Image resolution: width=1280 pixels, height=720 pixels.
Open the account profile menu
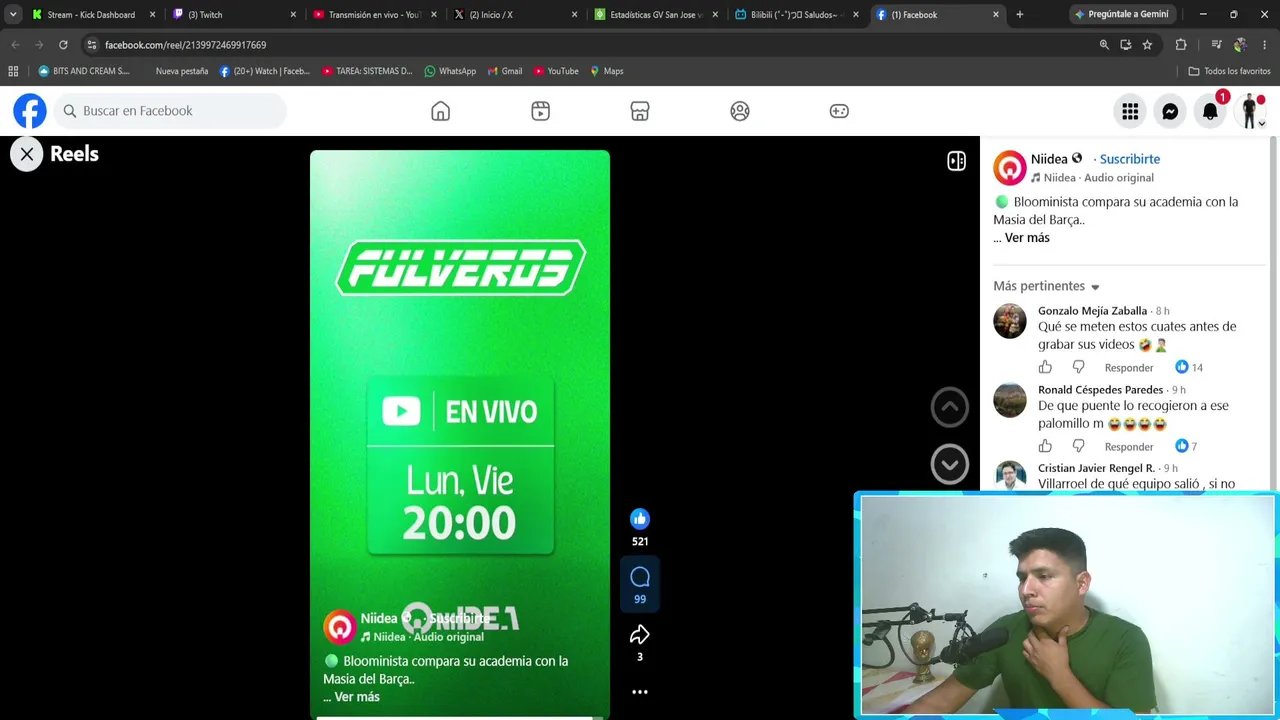pos(1250,112)
